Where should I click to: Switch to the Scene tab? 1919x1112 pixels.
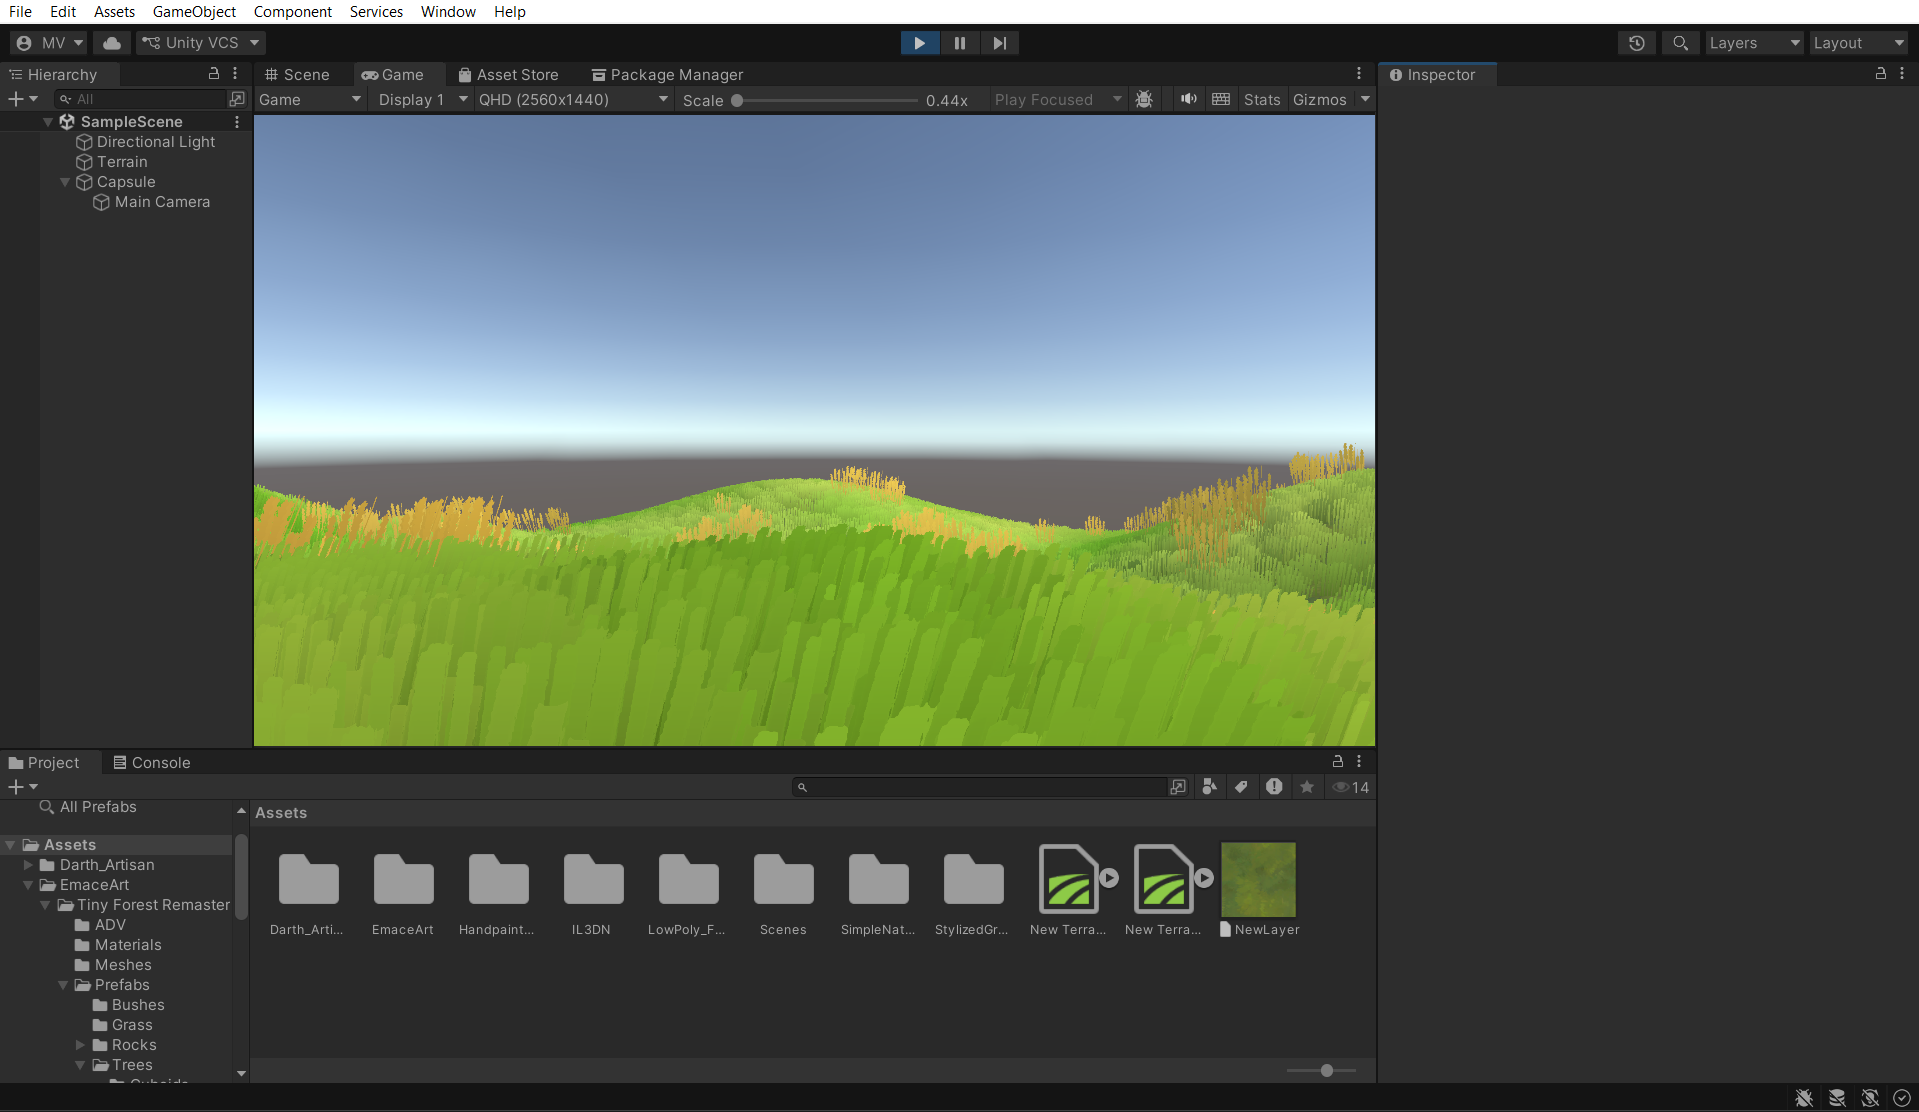297,75
